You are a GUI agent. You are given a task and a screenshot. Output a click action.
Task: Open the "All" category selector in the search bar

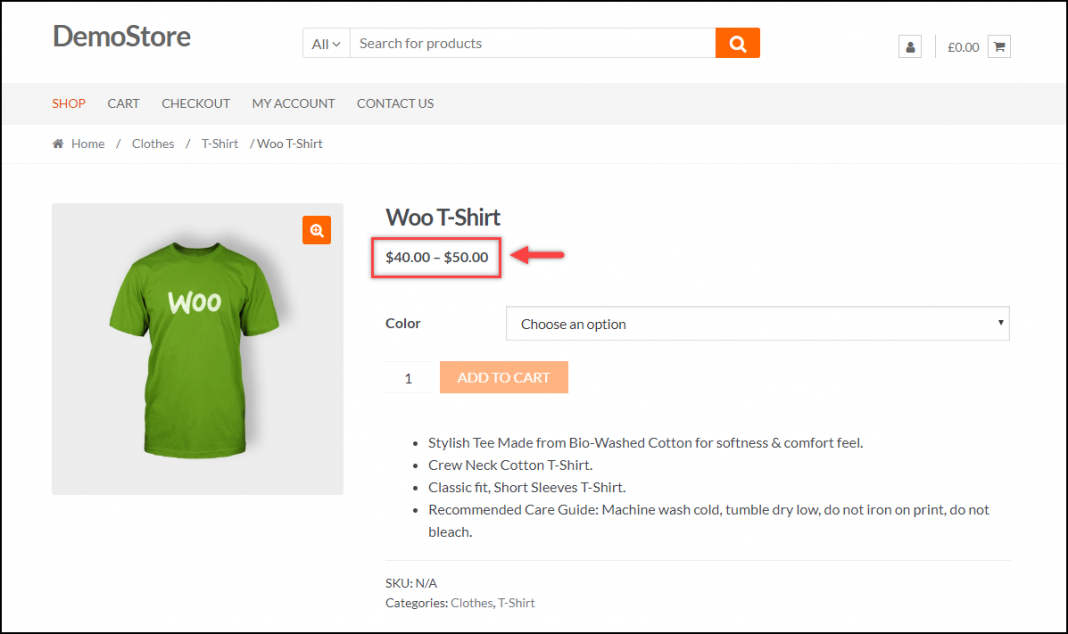point(325,43)
